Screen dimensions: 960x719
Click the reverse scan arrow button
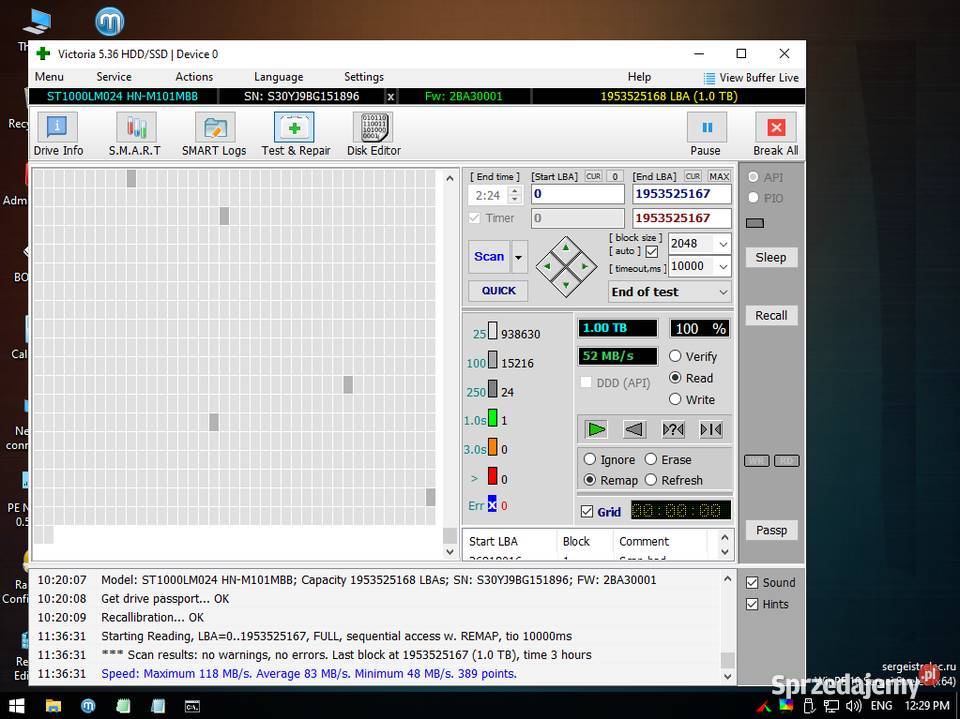pyautogui.click(x=634, y=429)
